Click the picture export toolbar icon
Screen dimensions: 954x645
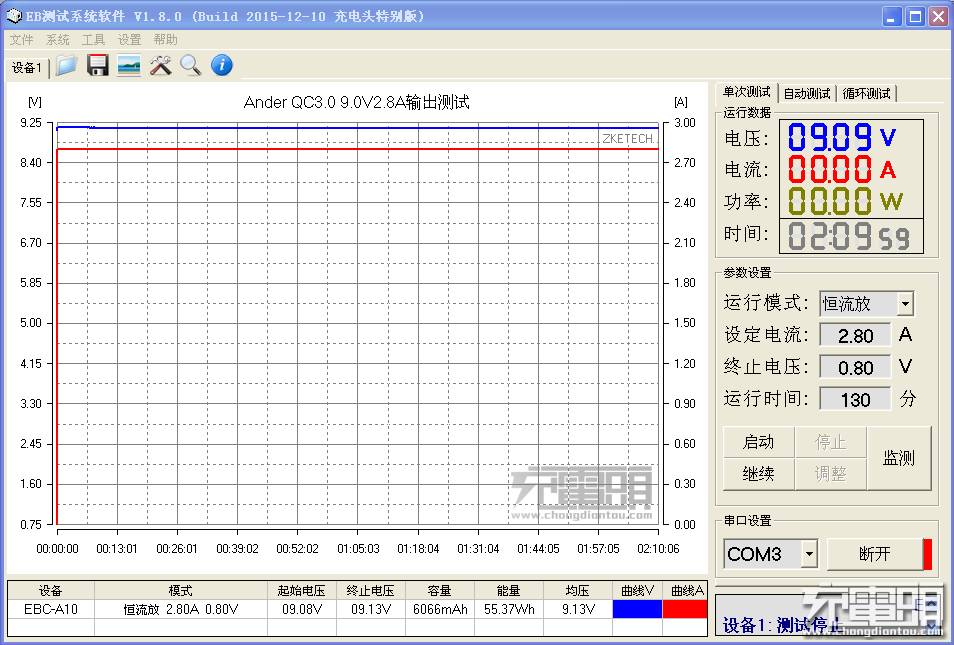click(x=129, y=65)
